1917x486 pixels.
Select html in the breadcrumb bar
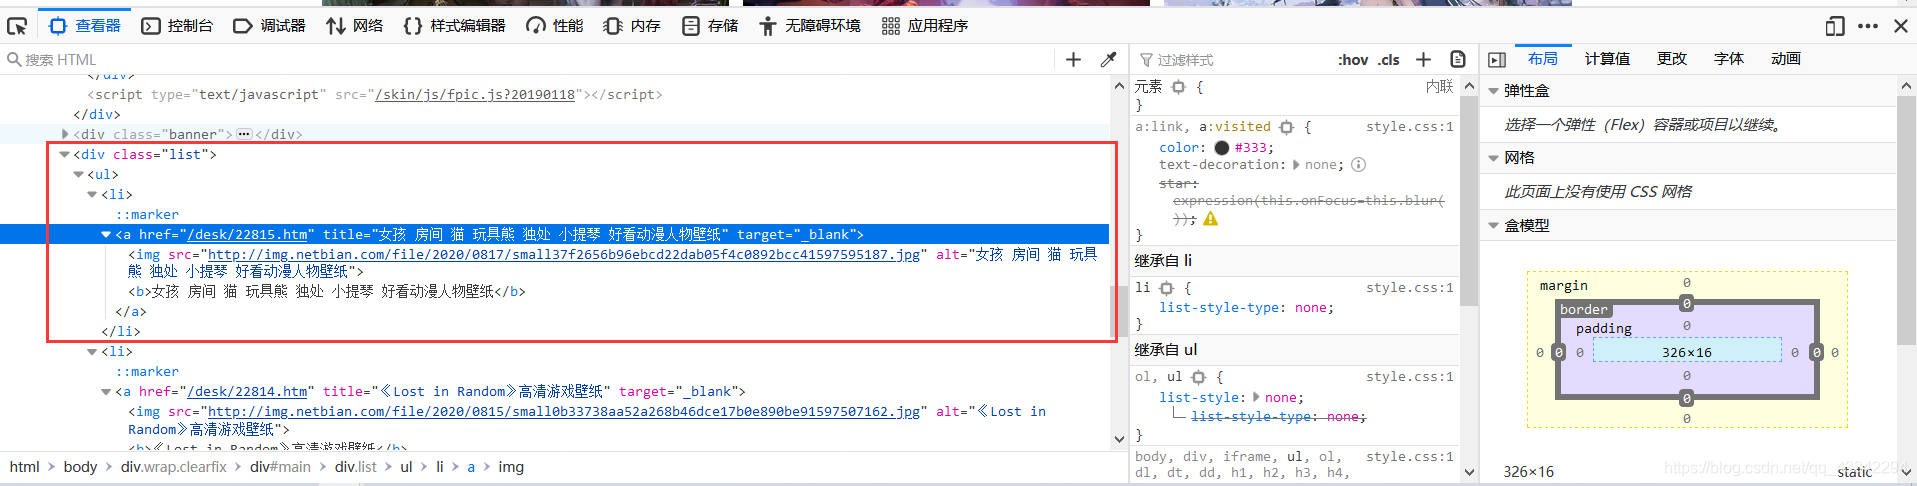click(25, 467)
